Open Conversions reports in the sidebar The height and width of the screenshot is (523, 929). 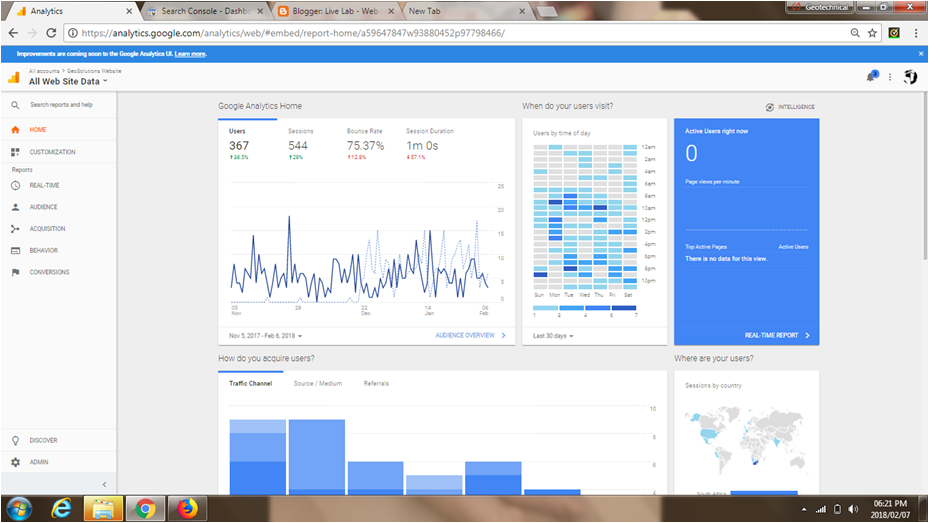point(59,272)
